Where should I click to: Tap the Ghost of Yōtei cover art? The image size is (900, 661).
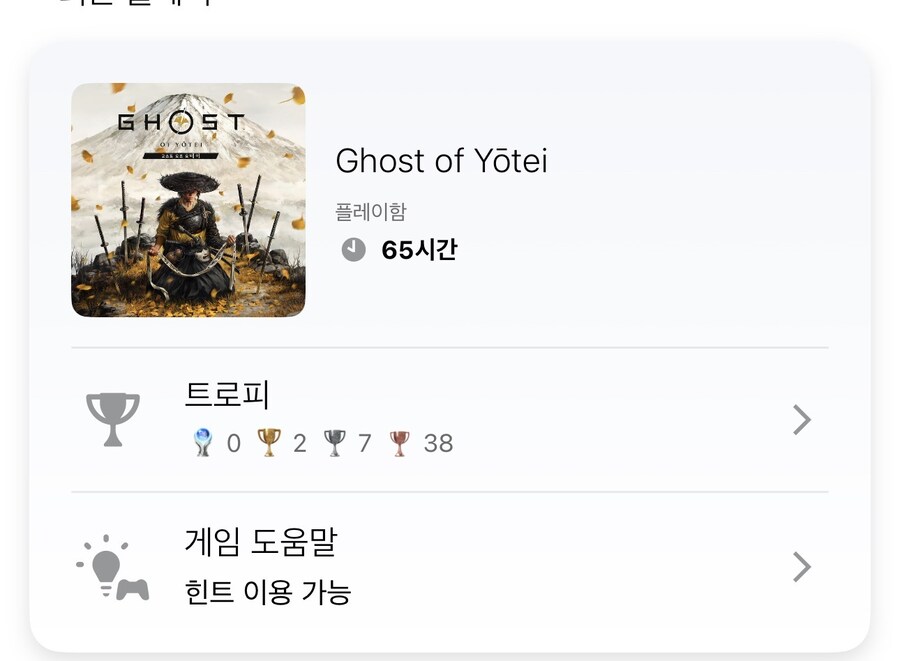188,200
